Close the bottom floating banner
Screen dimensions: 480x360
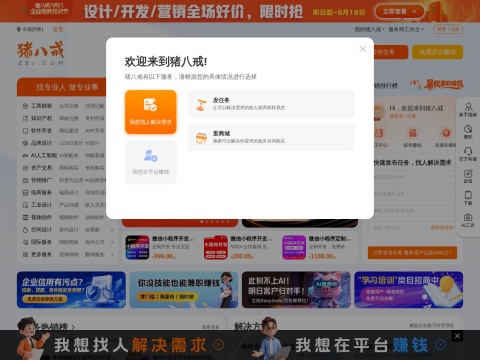[457, 336]
